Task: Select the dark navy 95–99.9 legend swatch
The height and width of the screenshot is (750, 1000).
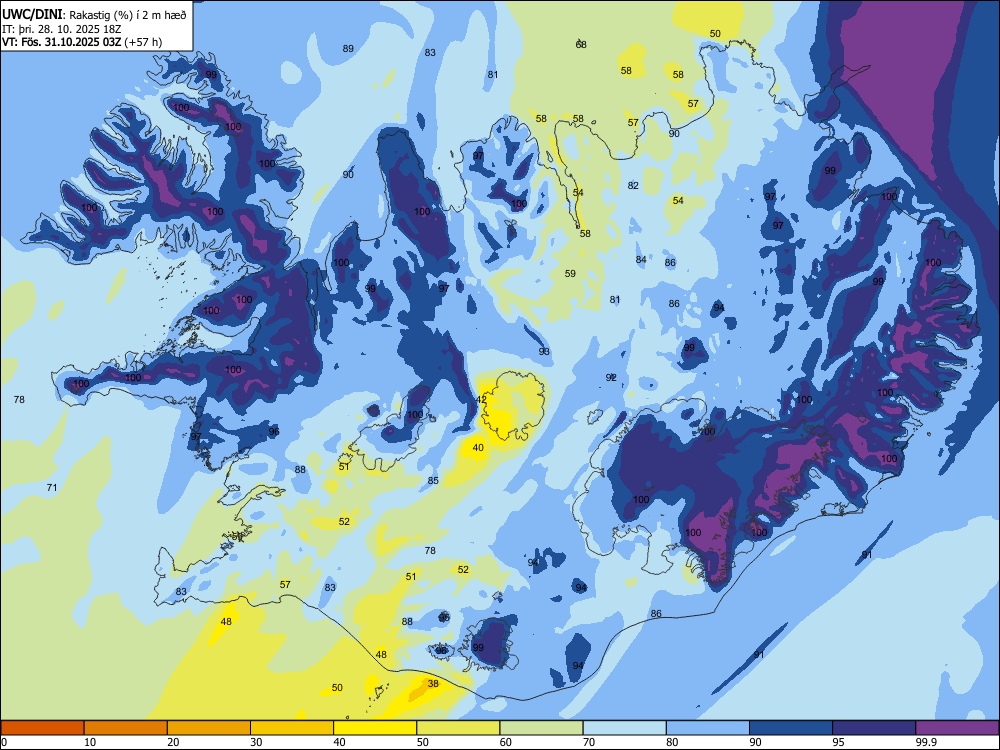Action: pos(874,728)
